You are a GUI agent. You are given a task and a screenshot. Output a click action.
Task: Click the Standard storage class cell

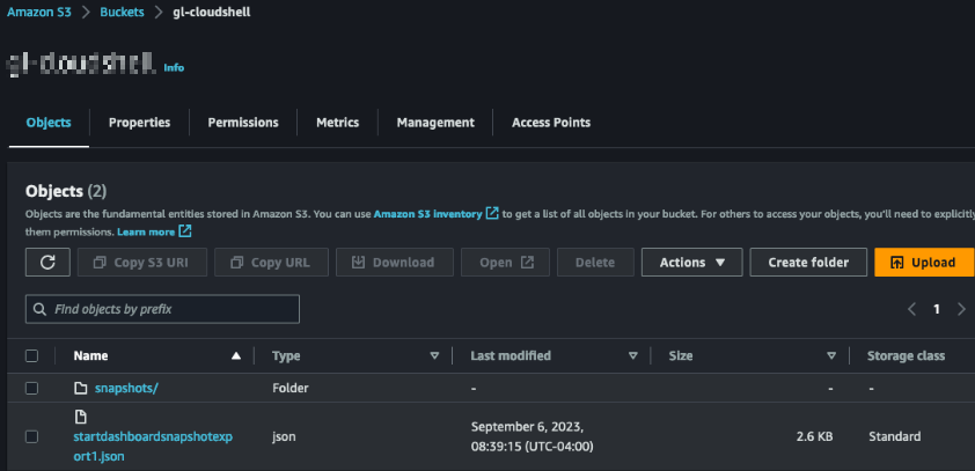(x=894, y=437)
